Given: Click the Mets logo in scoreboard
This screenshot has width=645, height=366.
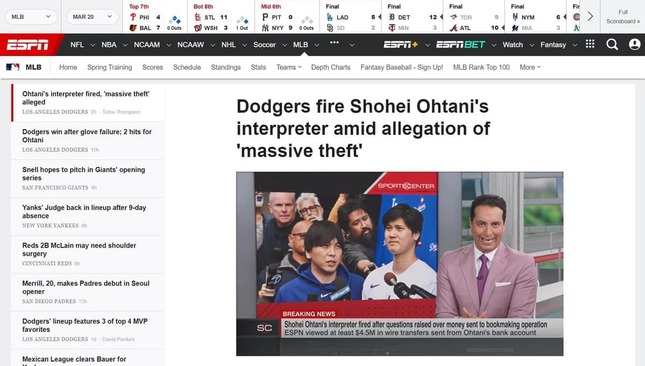Looking at the screenshot, I should [515, 17].
